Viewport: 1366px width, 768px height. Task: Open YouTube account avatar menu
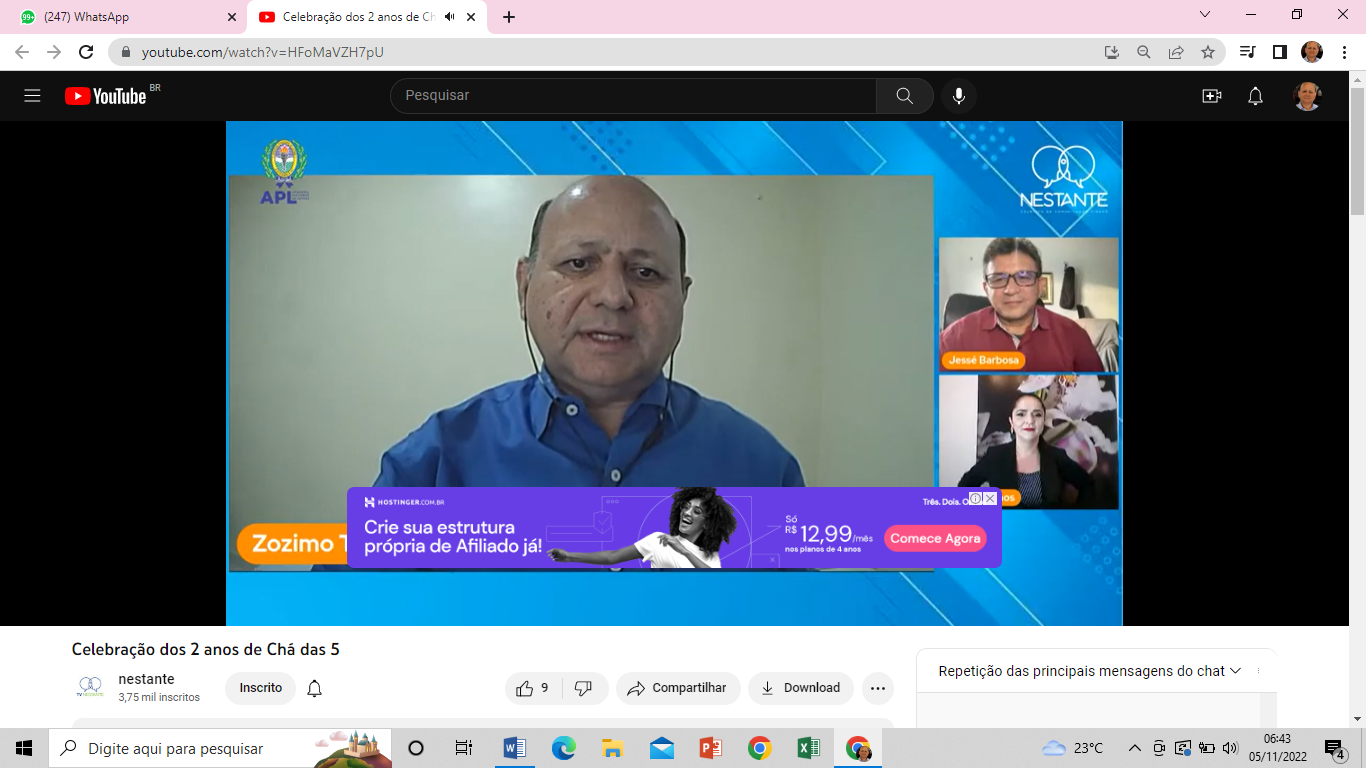click(x=1307, y=96)
